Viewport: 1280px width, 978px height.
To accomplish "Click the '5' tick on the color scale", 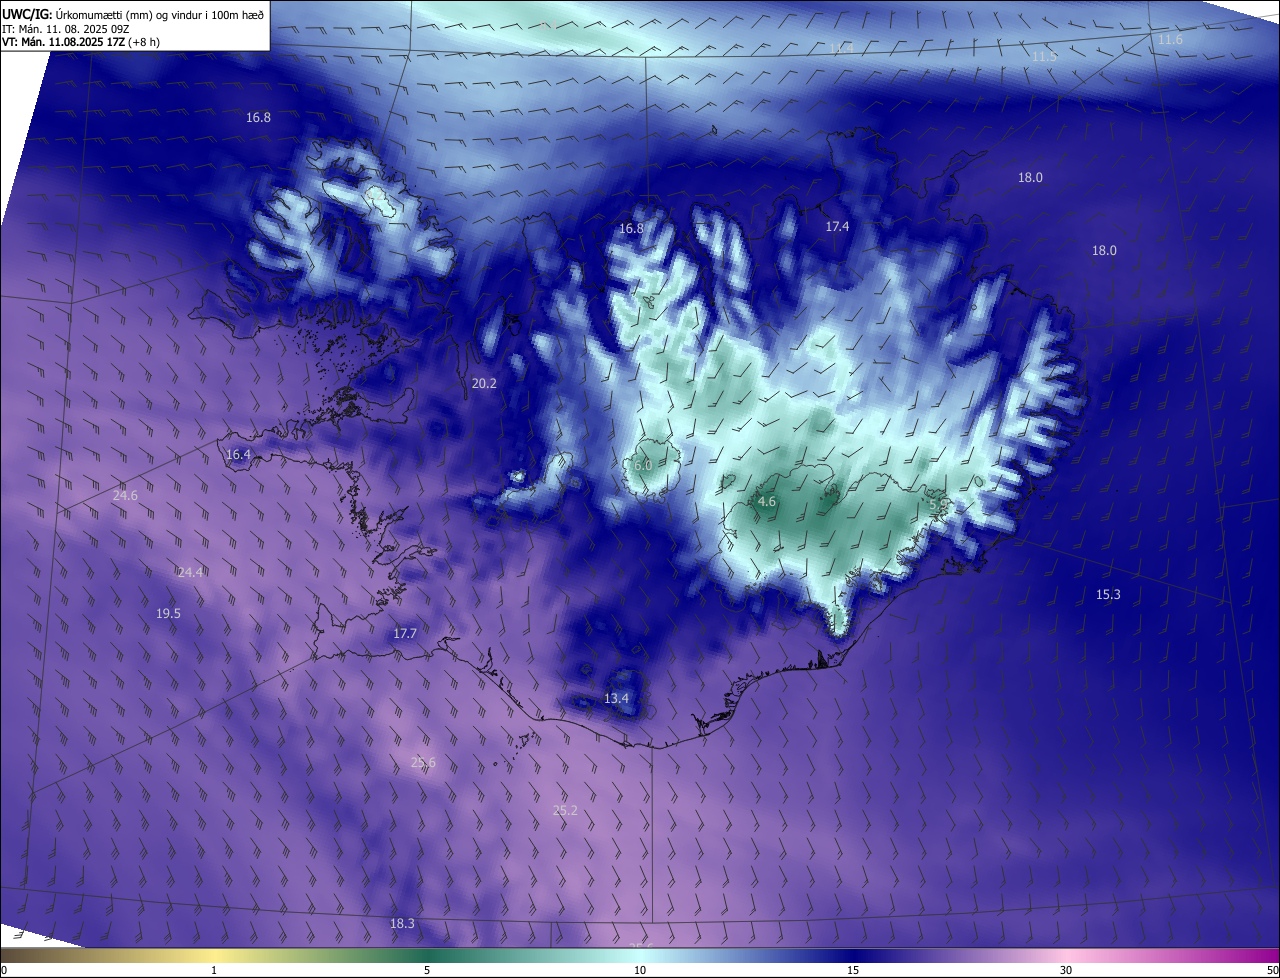I will [x=427, y=970].
